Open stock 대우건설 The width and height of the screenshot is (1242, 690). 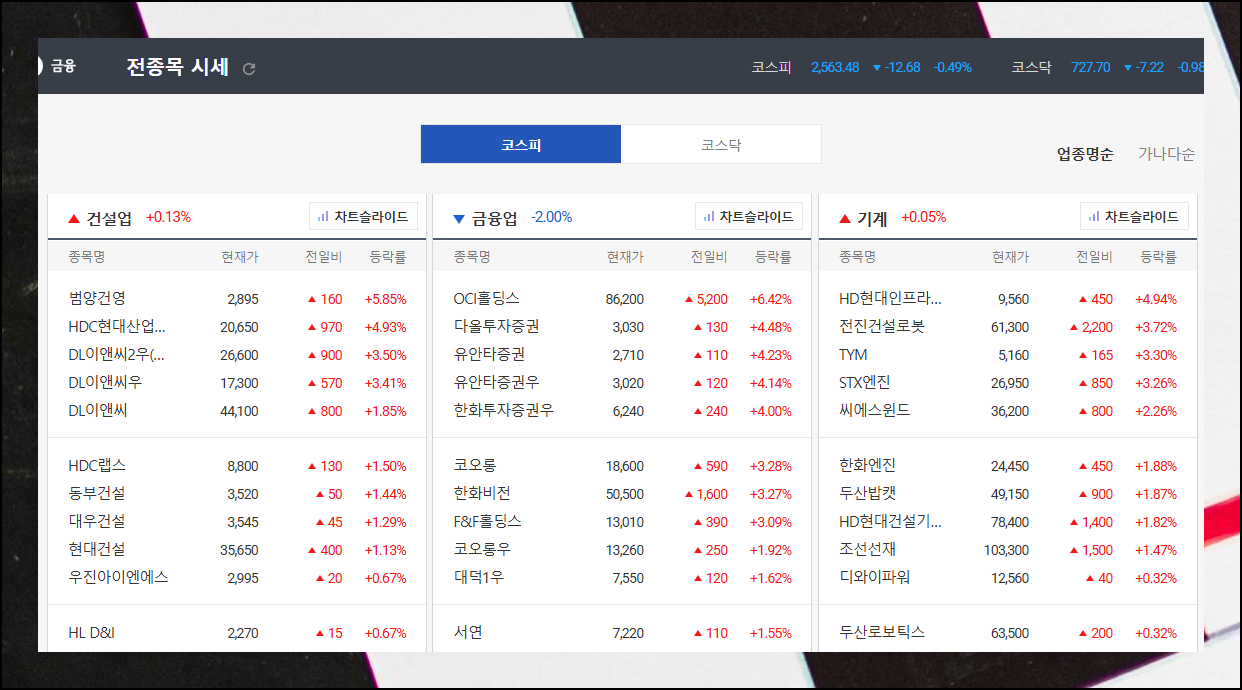coord(97,522)
